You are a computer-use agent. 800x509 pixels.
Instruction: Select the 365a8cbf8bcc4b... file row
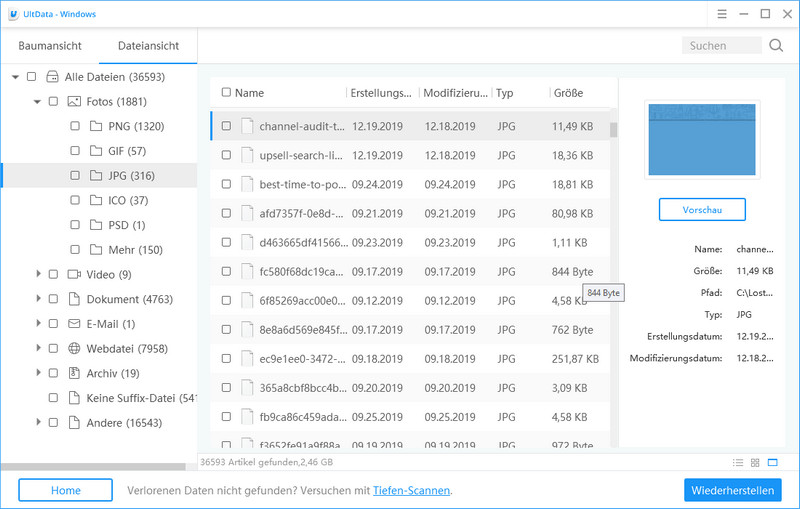[410, 388]
